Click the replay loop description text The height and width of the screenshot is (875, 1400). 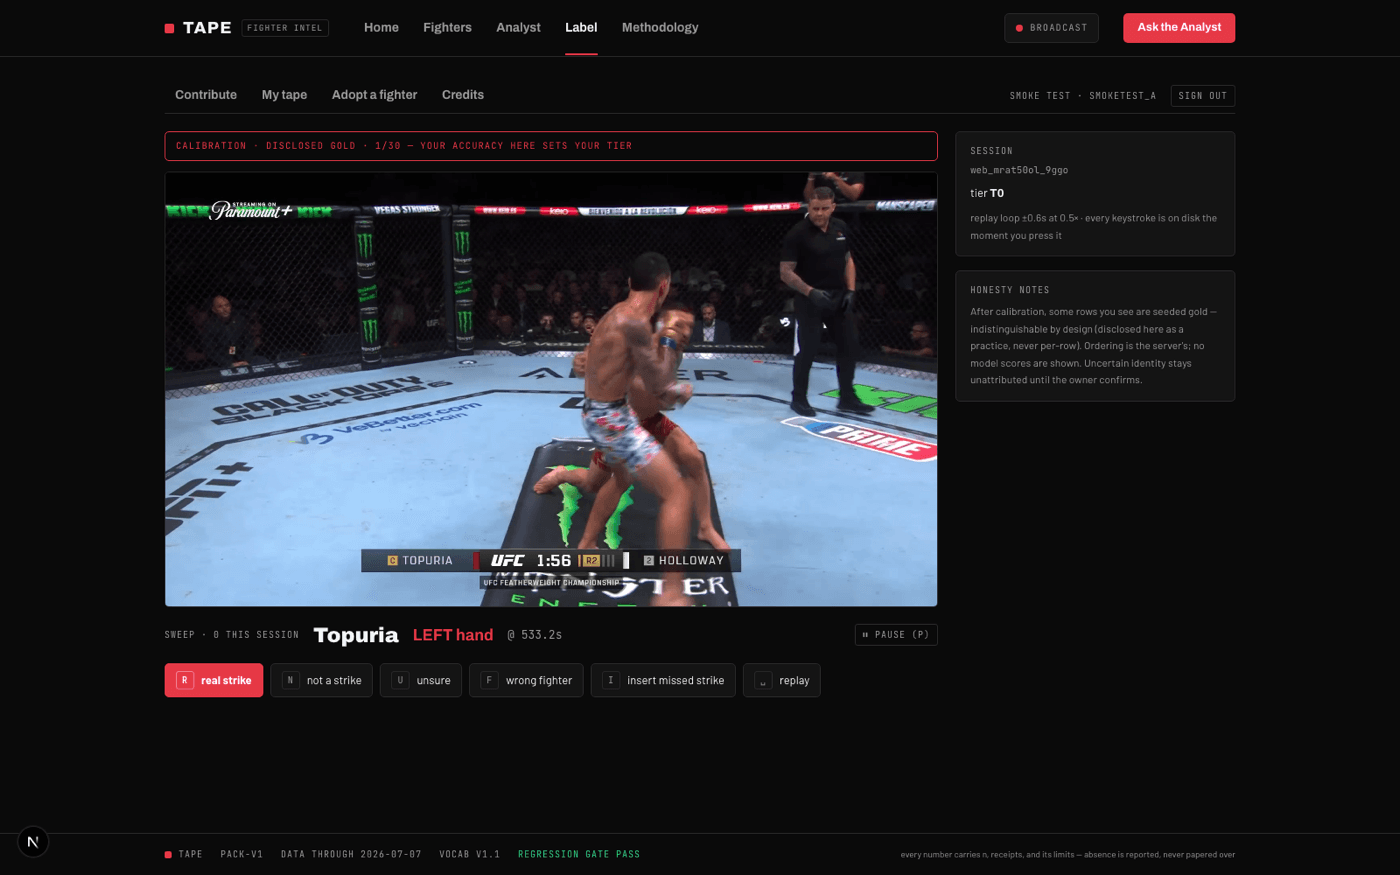pos(1094,227)
